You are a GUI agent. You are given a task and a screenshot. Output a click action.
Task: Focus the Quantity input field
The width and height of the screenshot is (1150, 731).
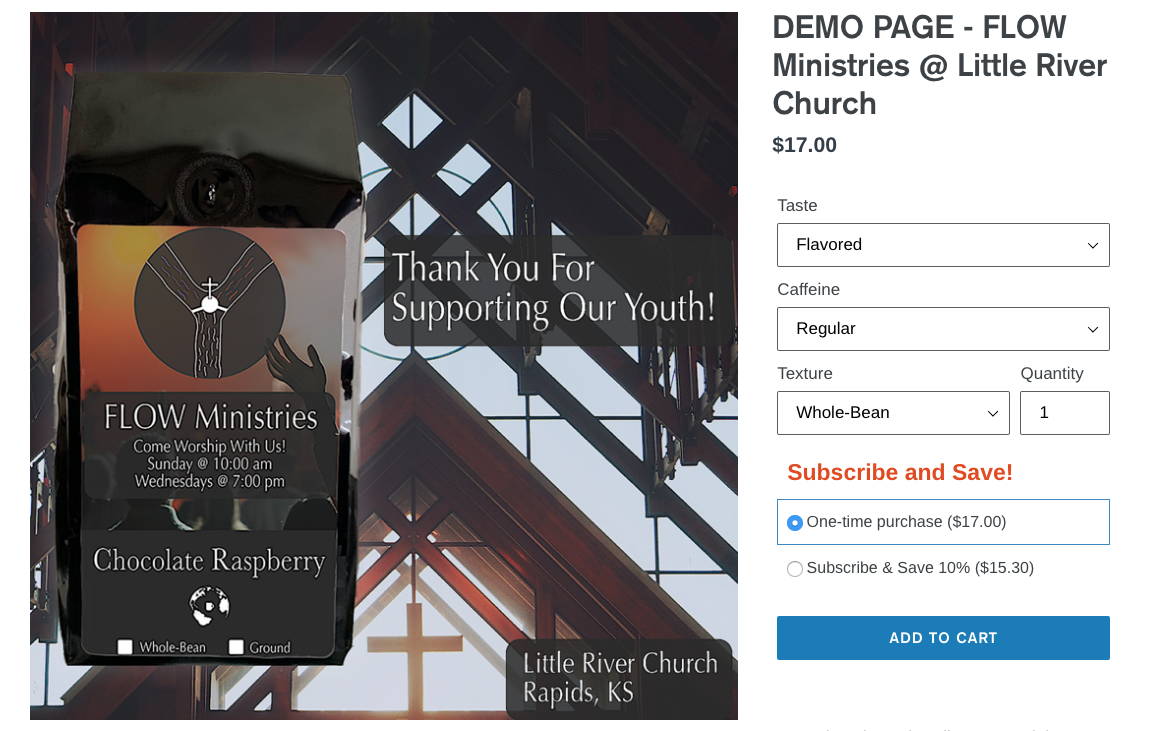1065,413
